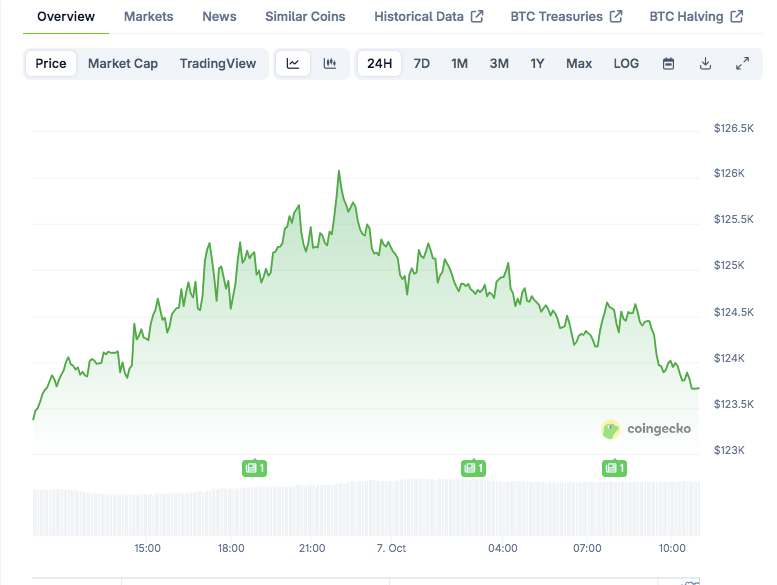Click the news marker near 07:00
Screen dimensions: 777x585
coord(613,467)
